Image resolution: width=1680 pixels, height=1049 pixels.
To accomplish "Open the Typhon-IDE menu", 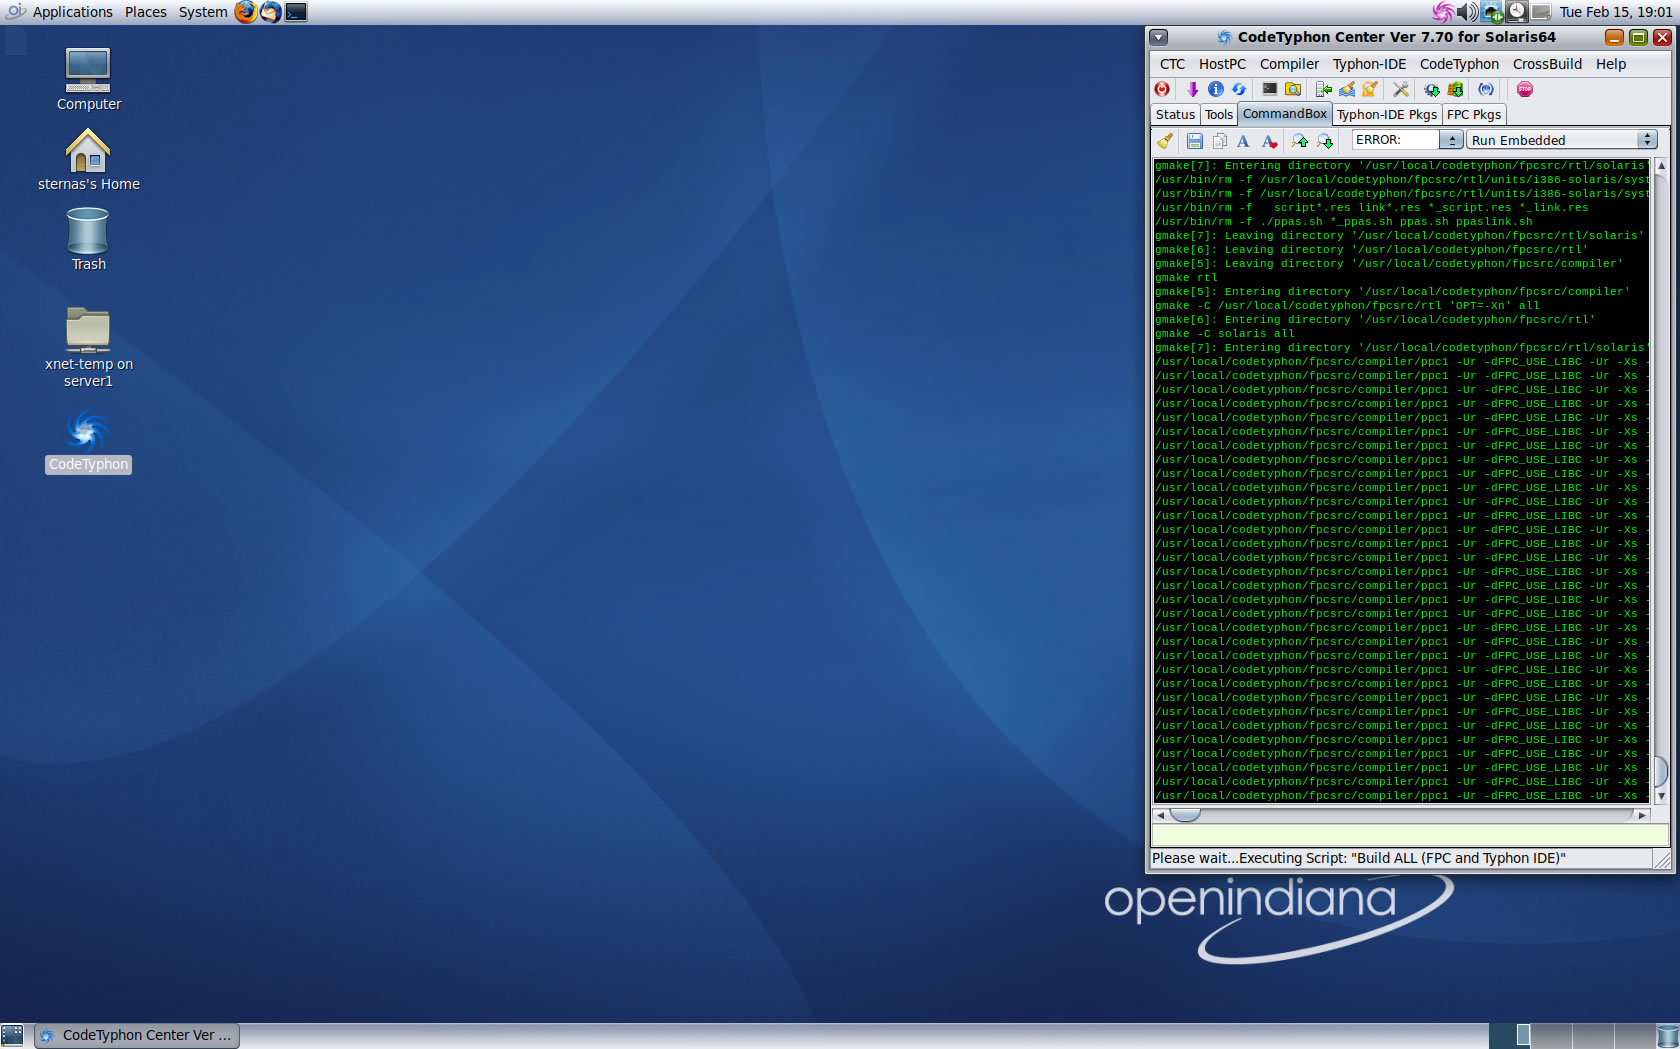I will 1369,64.
